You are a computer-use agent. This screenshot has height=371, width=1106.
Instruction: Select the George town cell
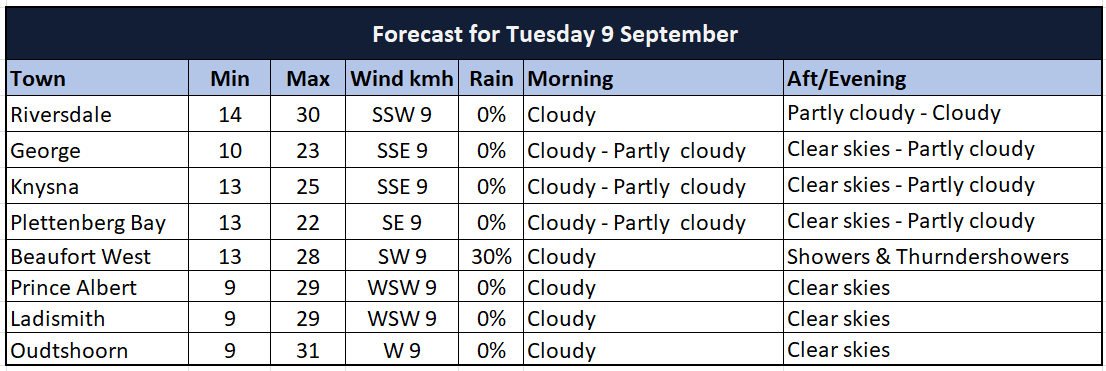[x=97, y=150]
